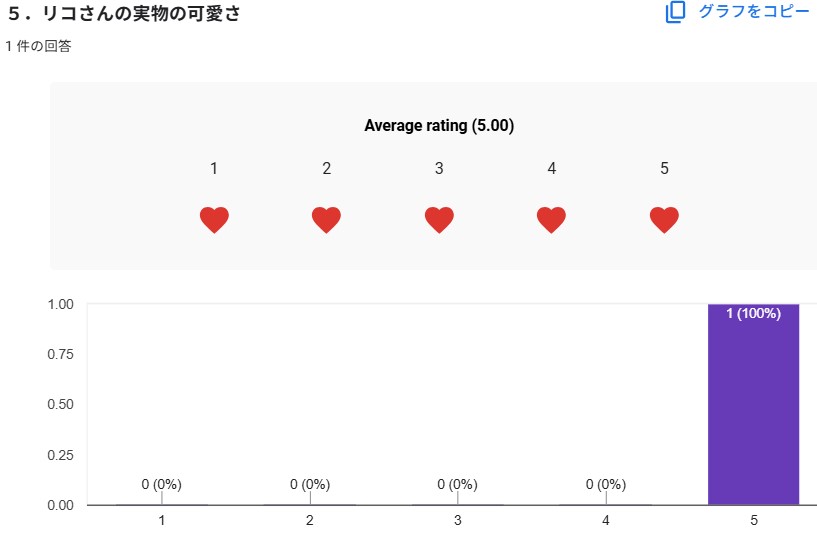This screenshot has height=543, width=817.
Task: Click the question title リコさんの実物の可愛さ
Action: (141, 14)
